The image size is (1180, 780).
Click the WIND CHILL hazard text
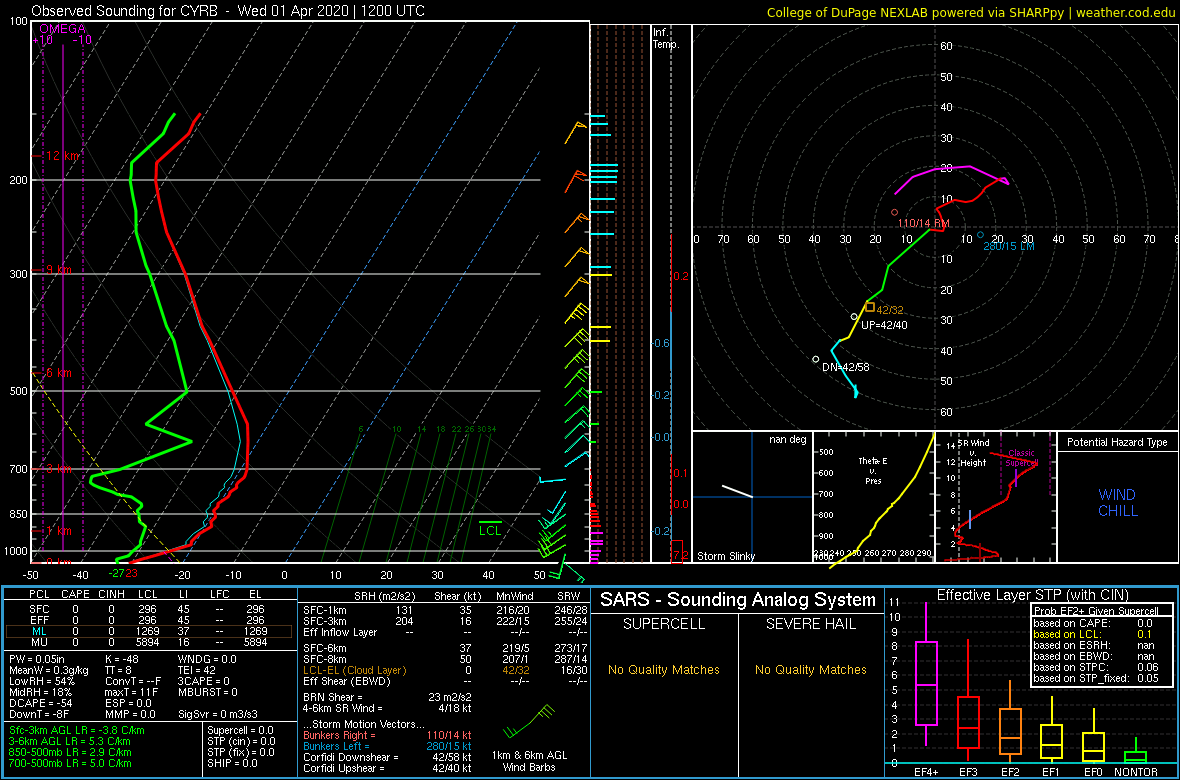tap(1117, 503)
